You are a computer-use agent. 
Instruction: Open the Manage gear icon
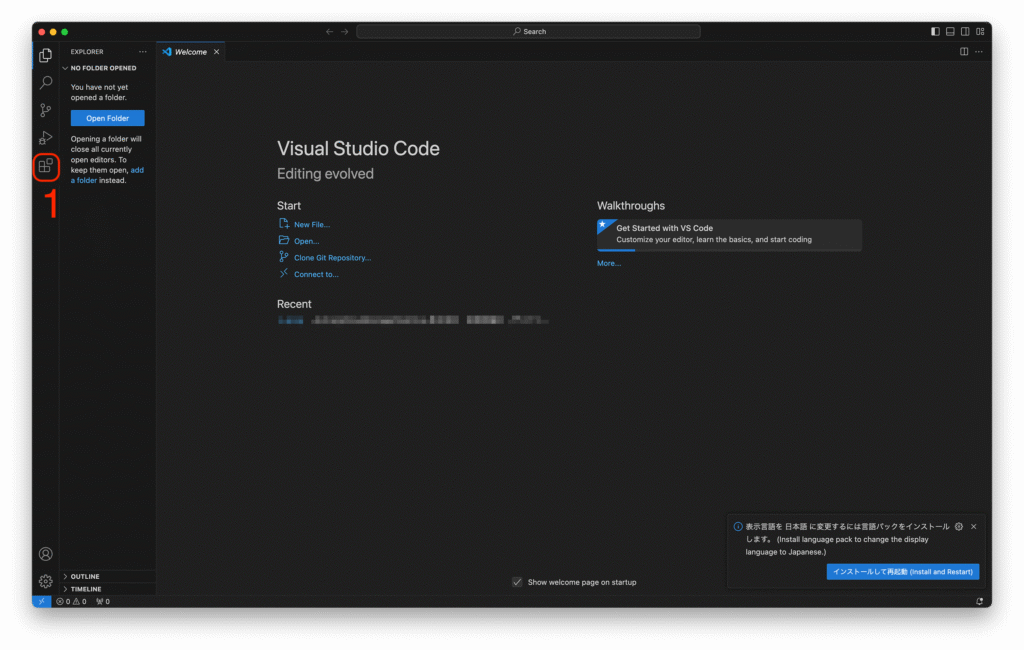tap(46, 581)
